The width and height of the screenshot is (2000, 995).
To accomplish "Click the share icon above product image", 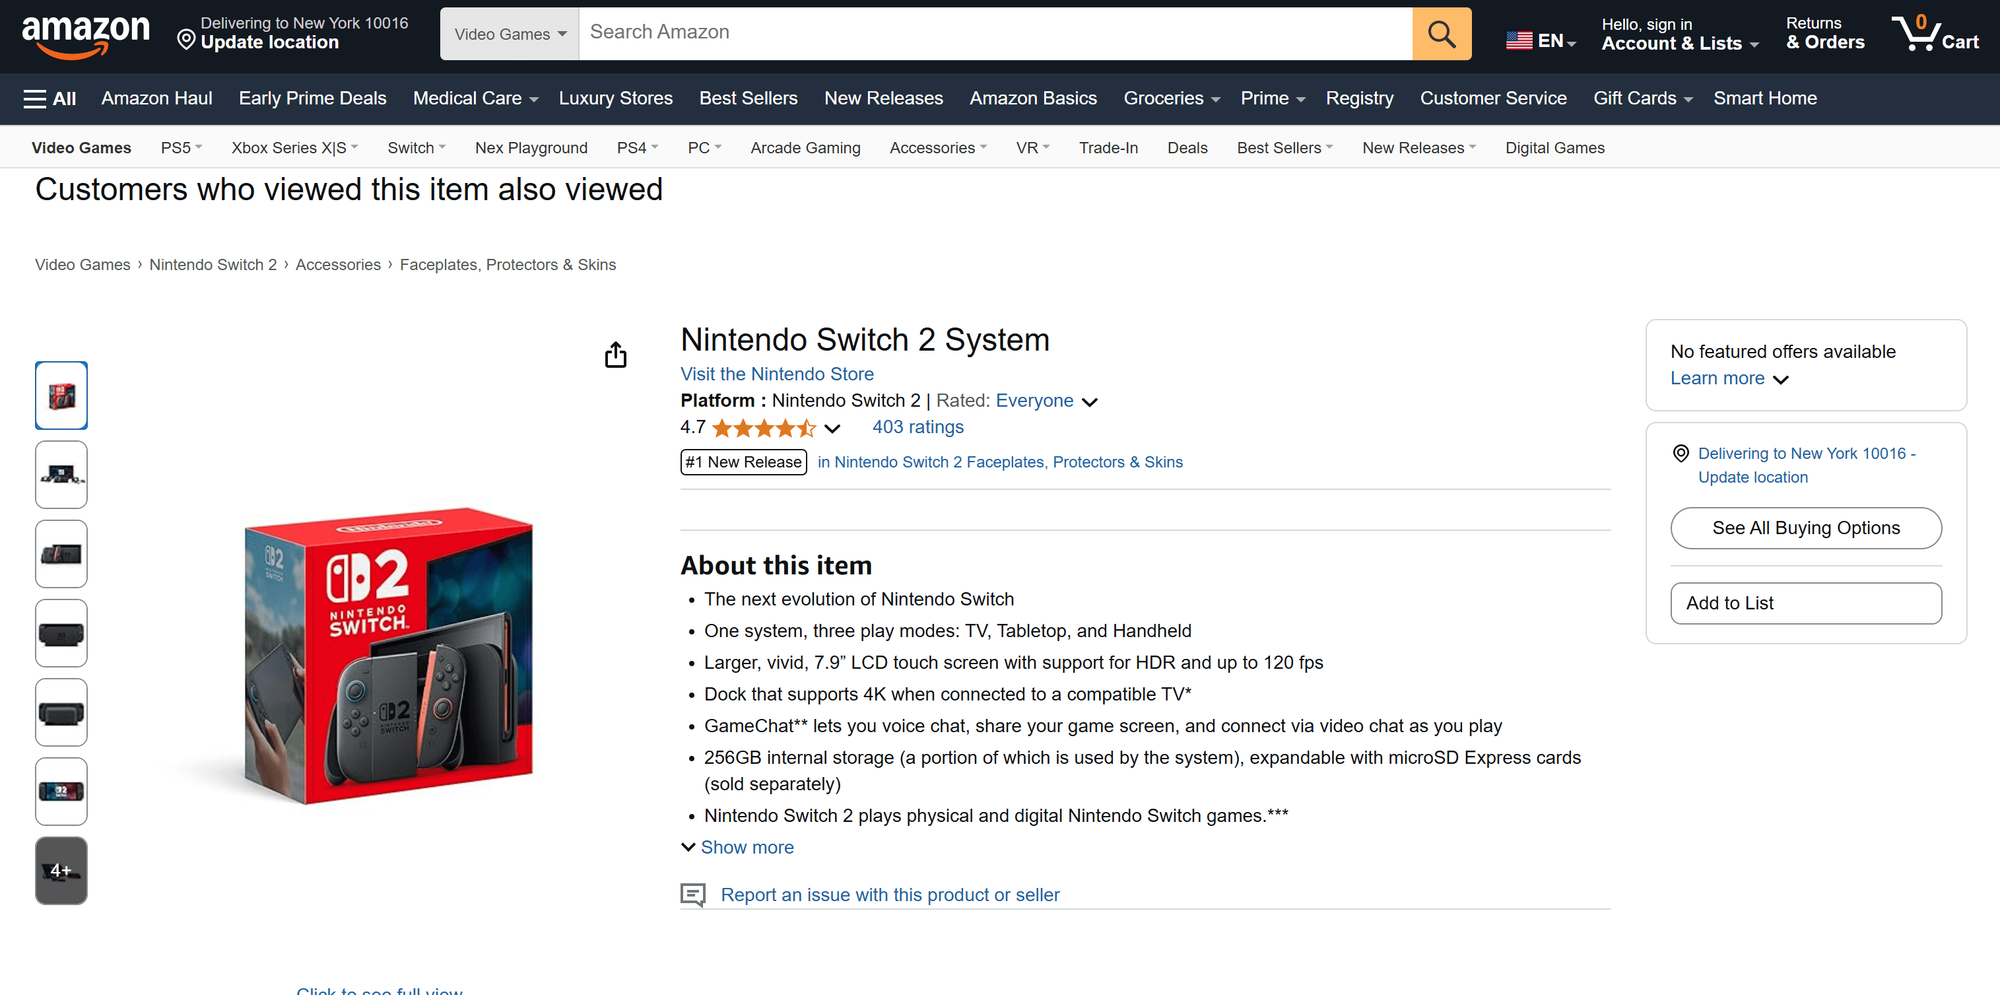I will coord(616,354).
